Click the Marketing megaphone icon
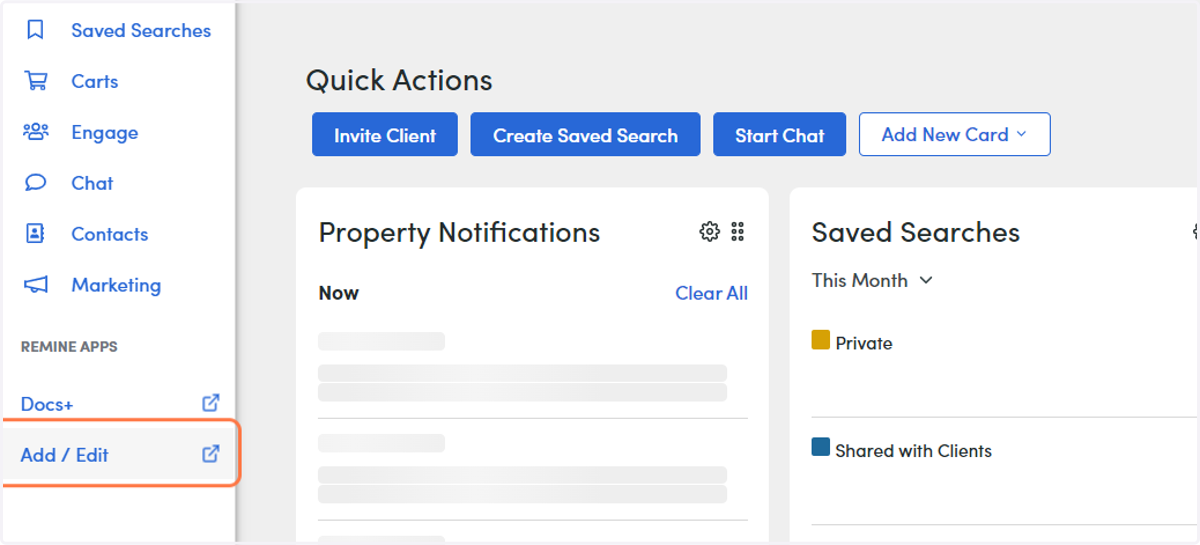 click(36, 285)
